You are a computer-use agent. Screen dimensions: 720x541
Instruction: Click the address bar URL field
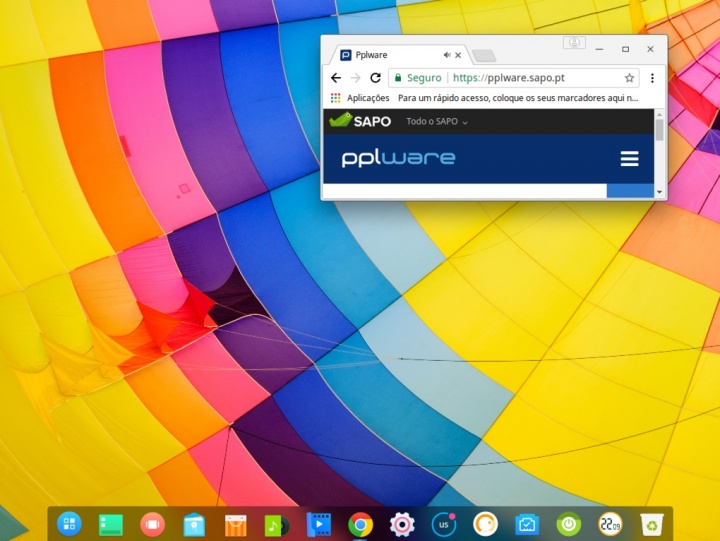(530, 78)
